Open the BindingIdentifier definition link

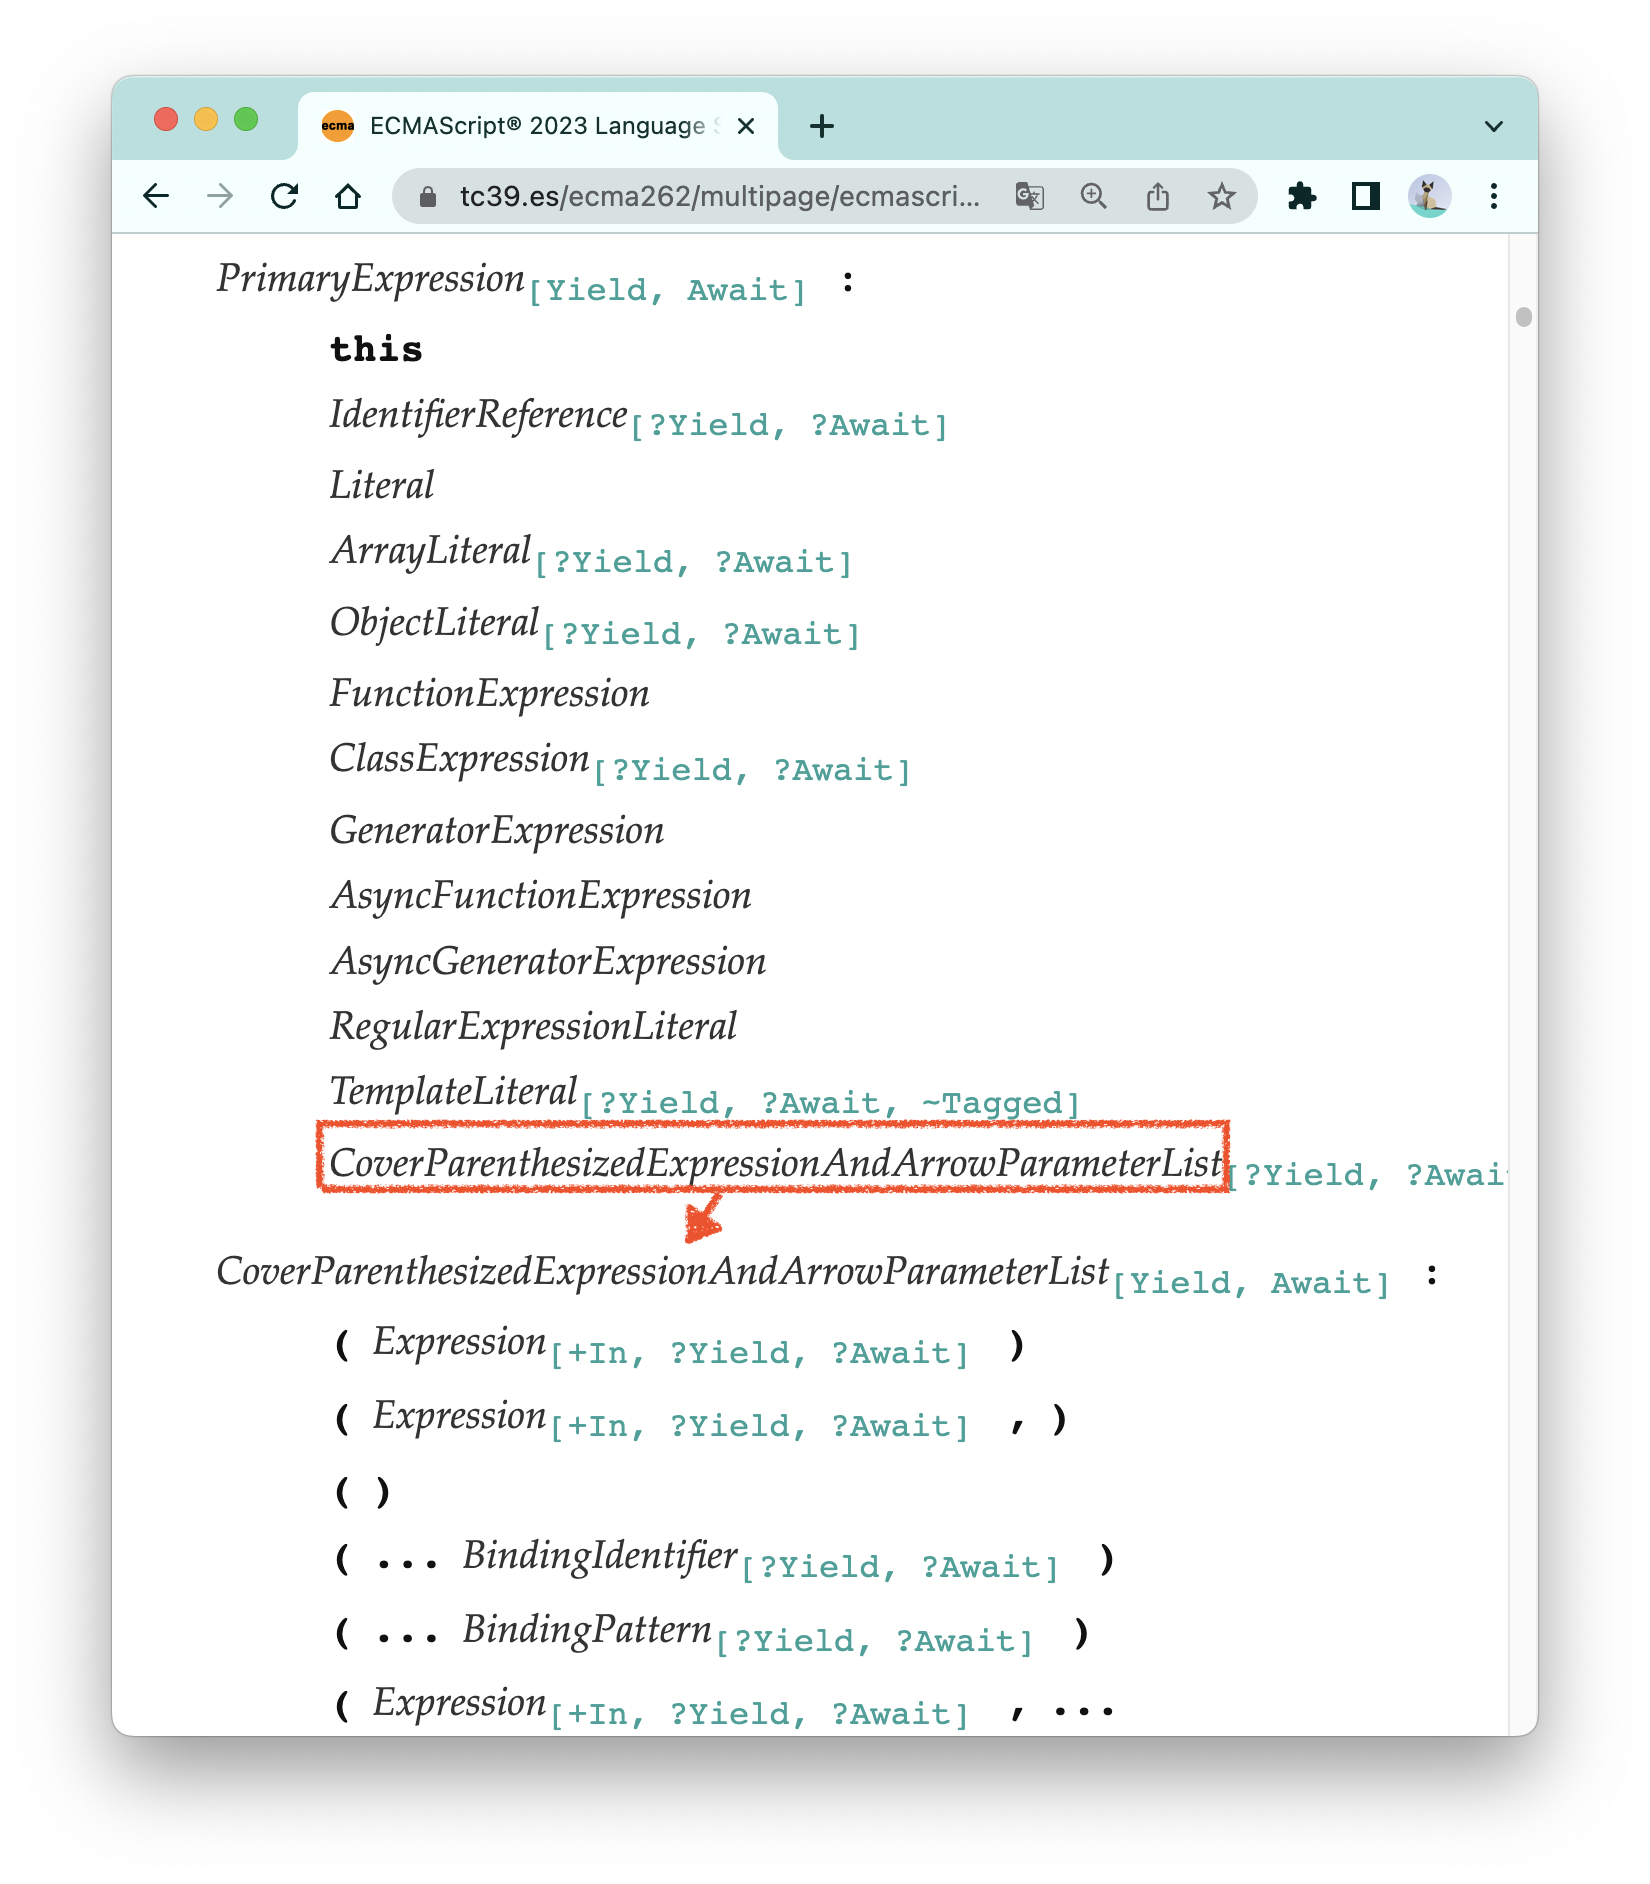pos(600,1557)
